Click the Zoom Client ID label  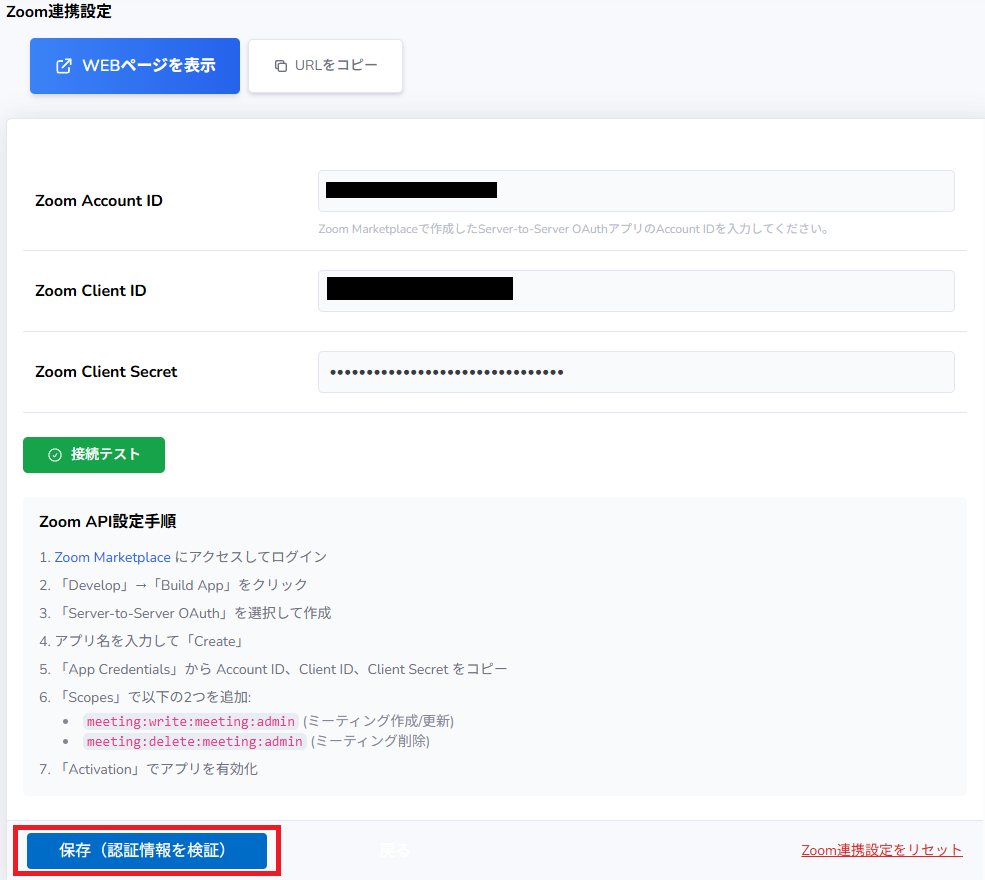coord(90,291)
